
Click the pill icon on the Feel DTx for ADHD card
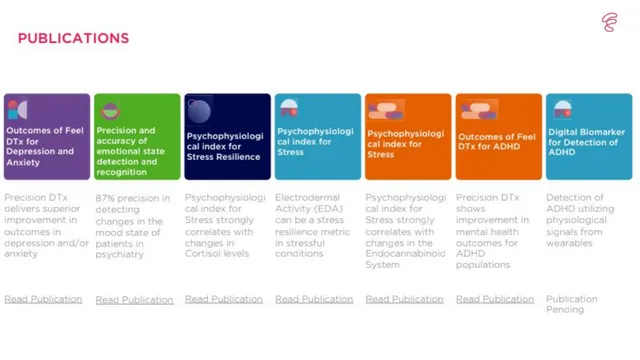tap(479, 110)
